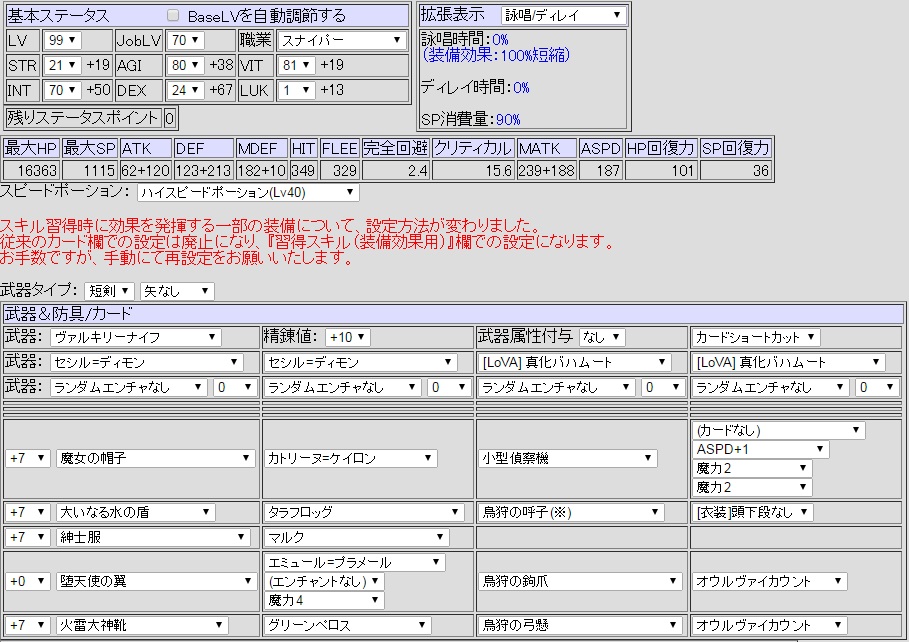Open the INT value dropdown

tap(62, 91)
